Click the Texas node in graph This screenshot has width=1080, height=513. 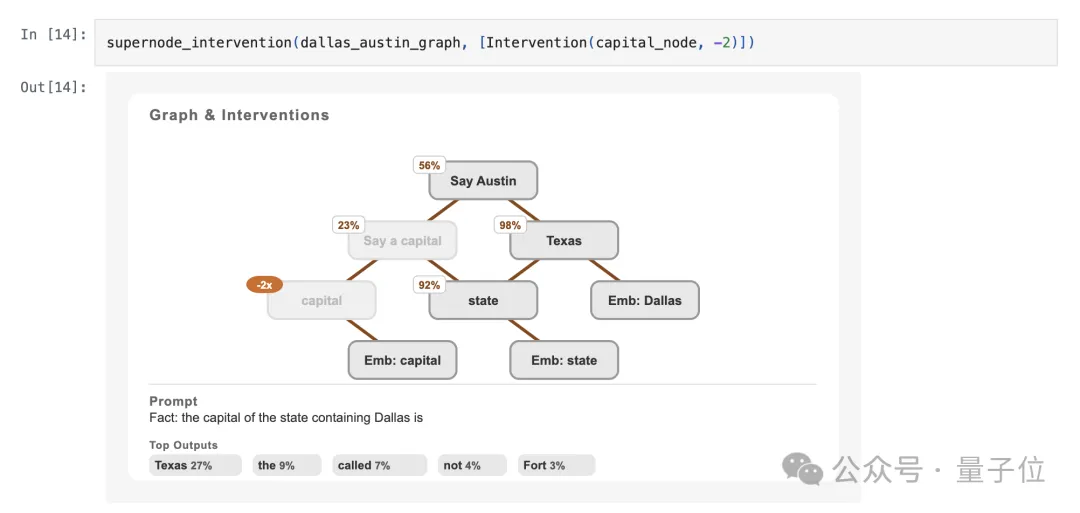(x=564, y=241)
